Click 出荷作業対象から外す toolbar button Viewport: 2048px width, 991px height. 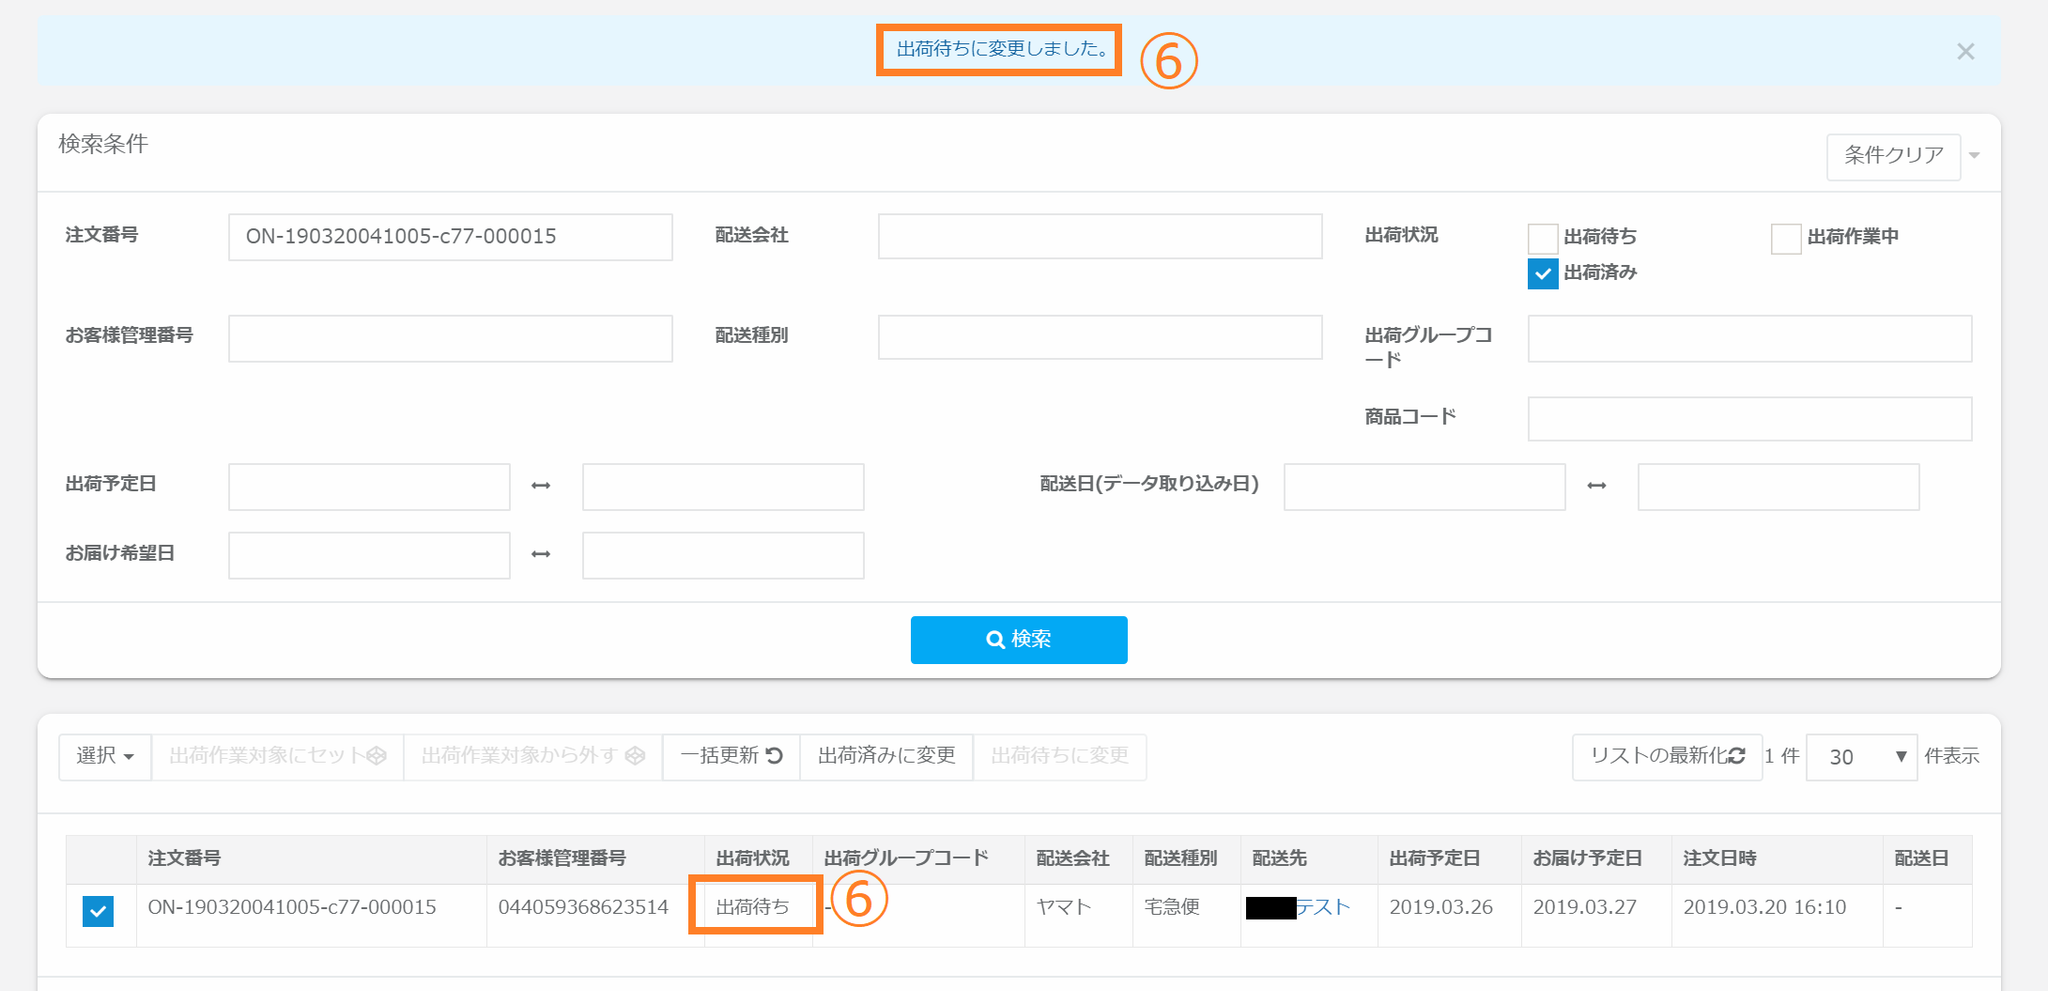pyautogui.click(x=532, y=757)
